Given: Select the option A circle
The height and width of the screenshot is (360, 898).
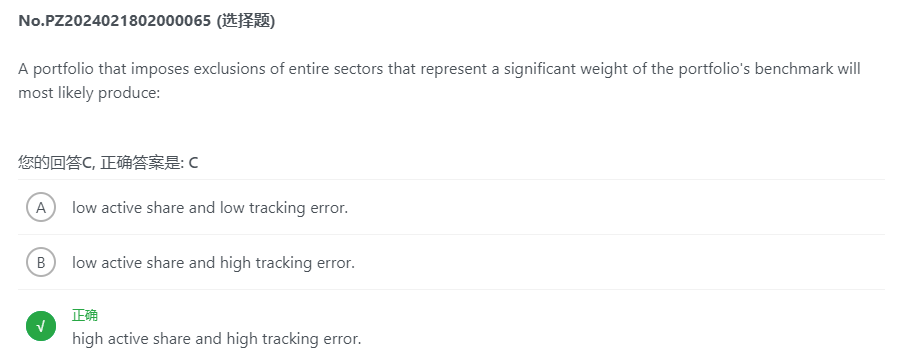Looking at the screenshot, I should click(41, 207).
